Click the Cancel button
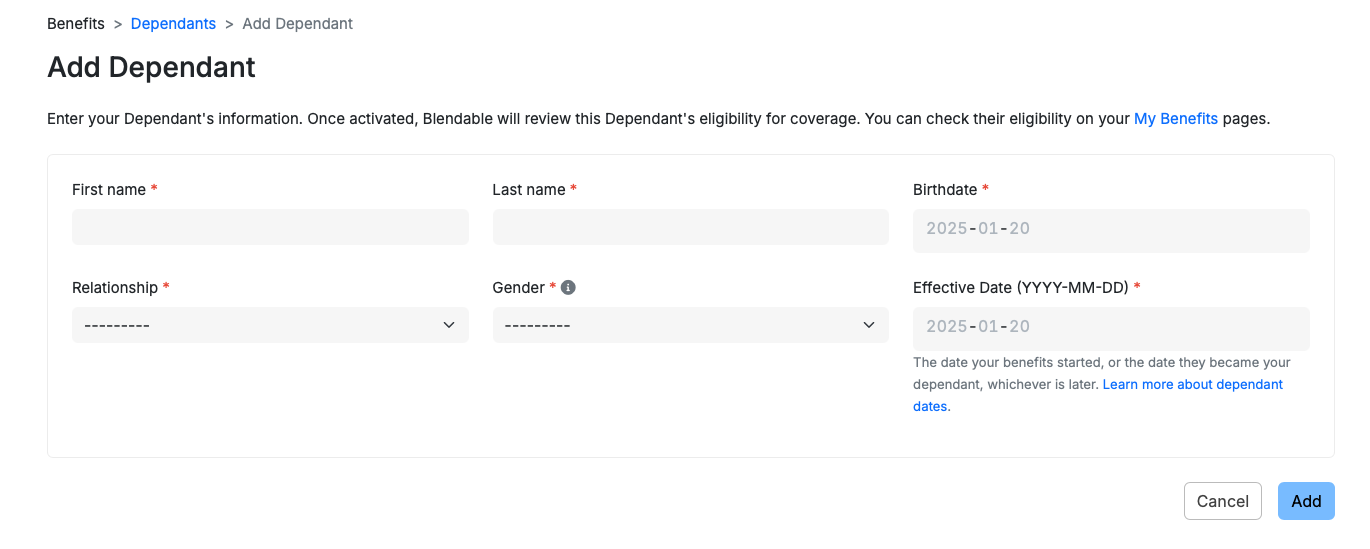This screenshot has width=1370, height=549. point(1222,501)
